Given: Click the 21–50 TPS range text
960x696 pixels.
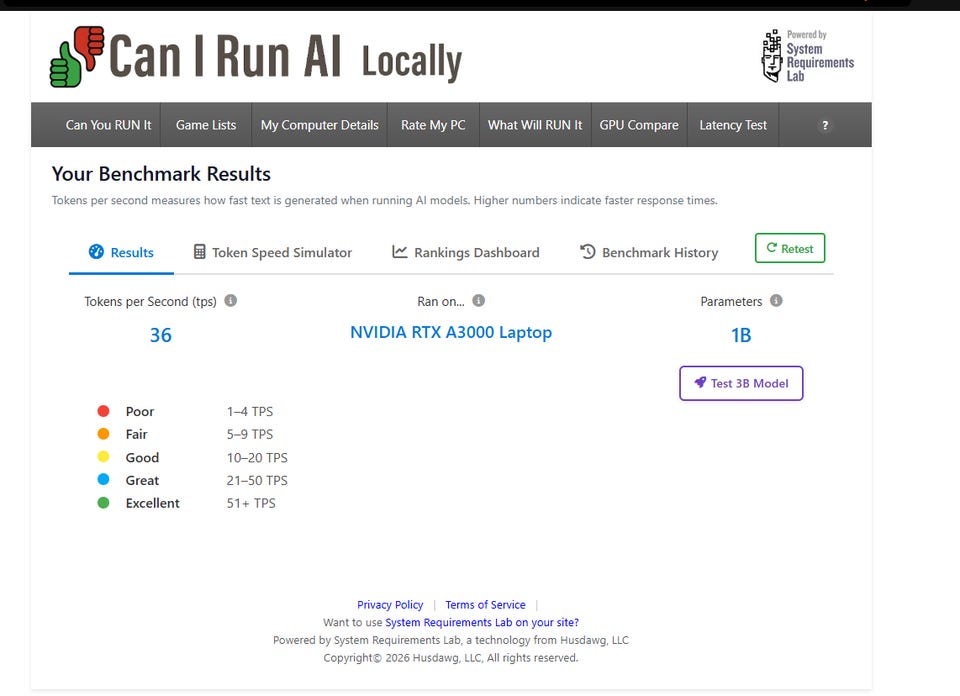Looking at the screenshot, I should pos(257,481).
